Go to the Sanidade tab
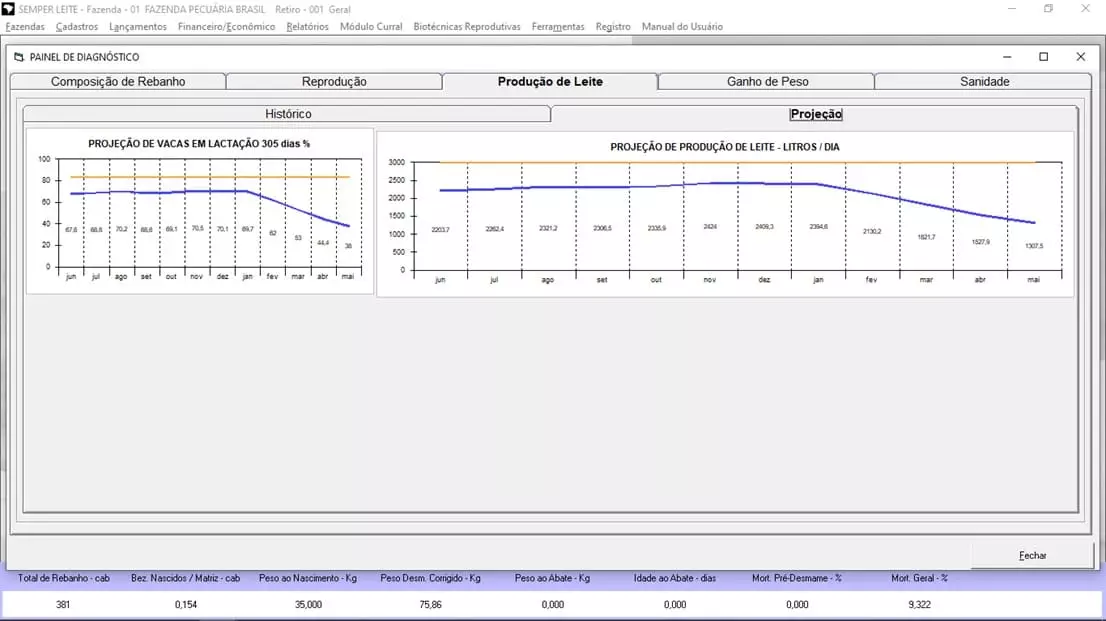 point(984,82)
